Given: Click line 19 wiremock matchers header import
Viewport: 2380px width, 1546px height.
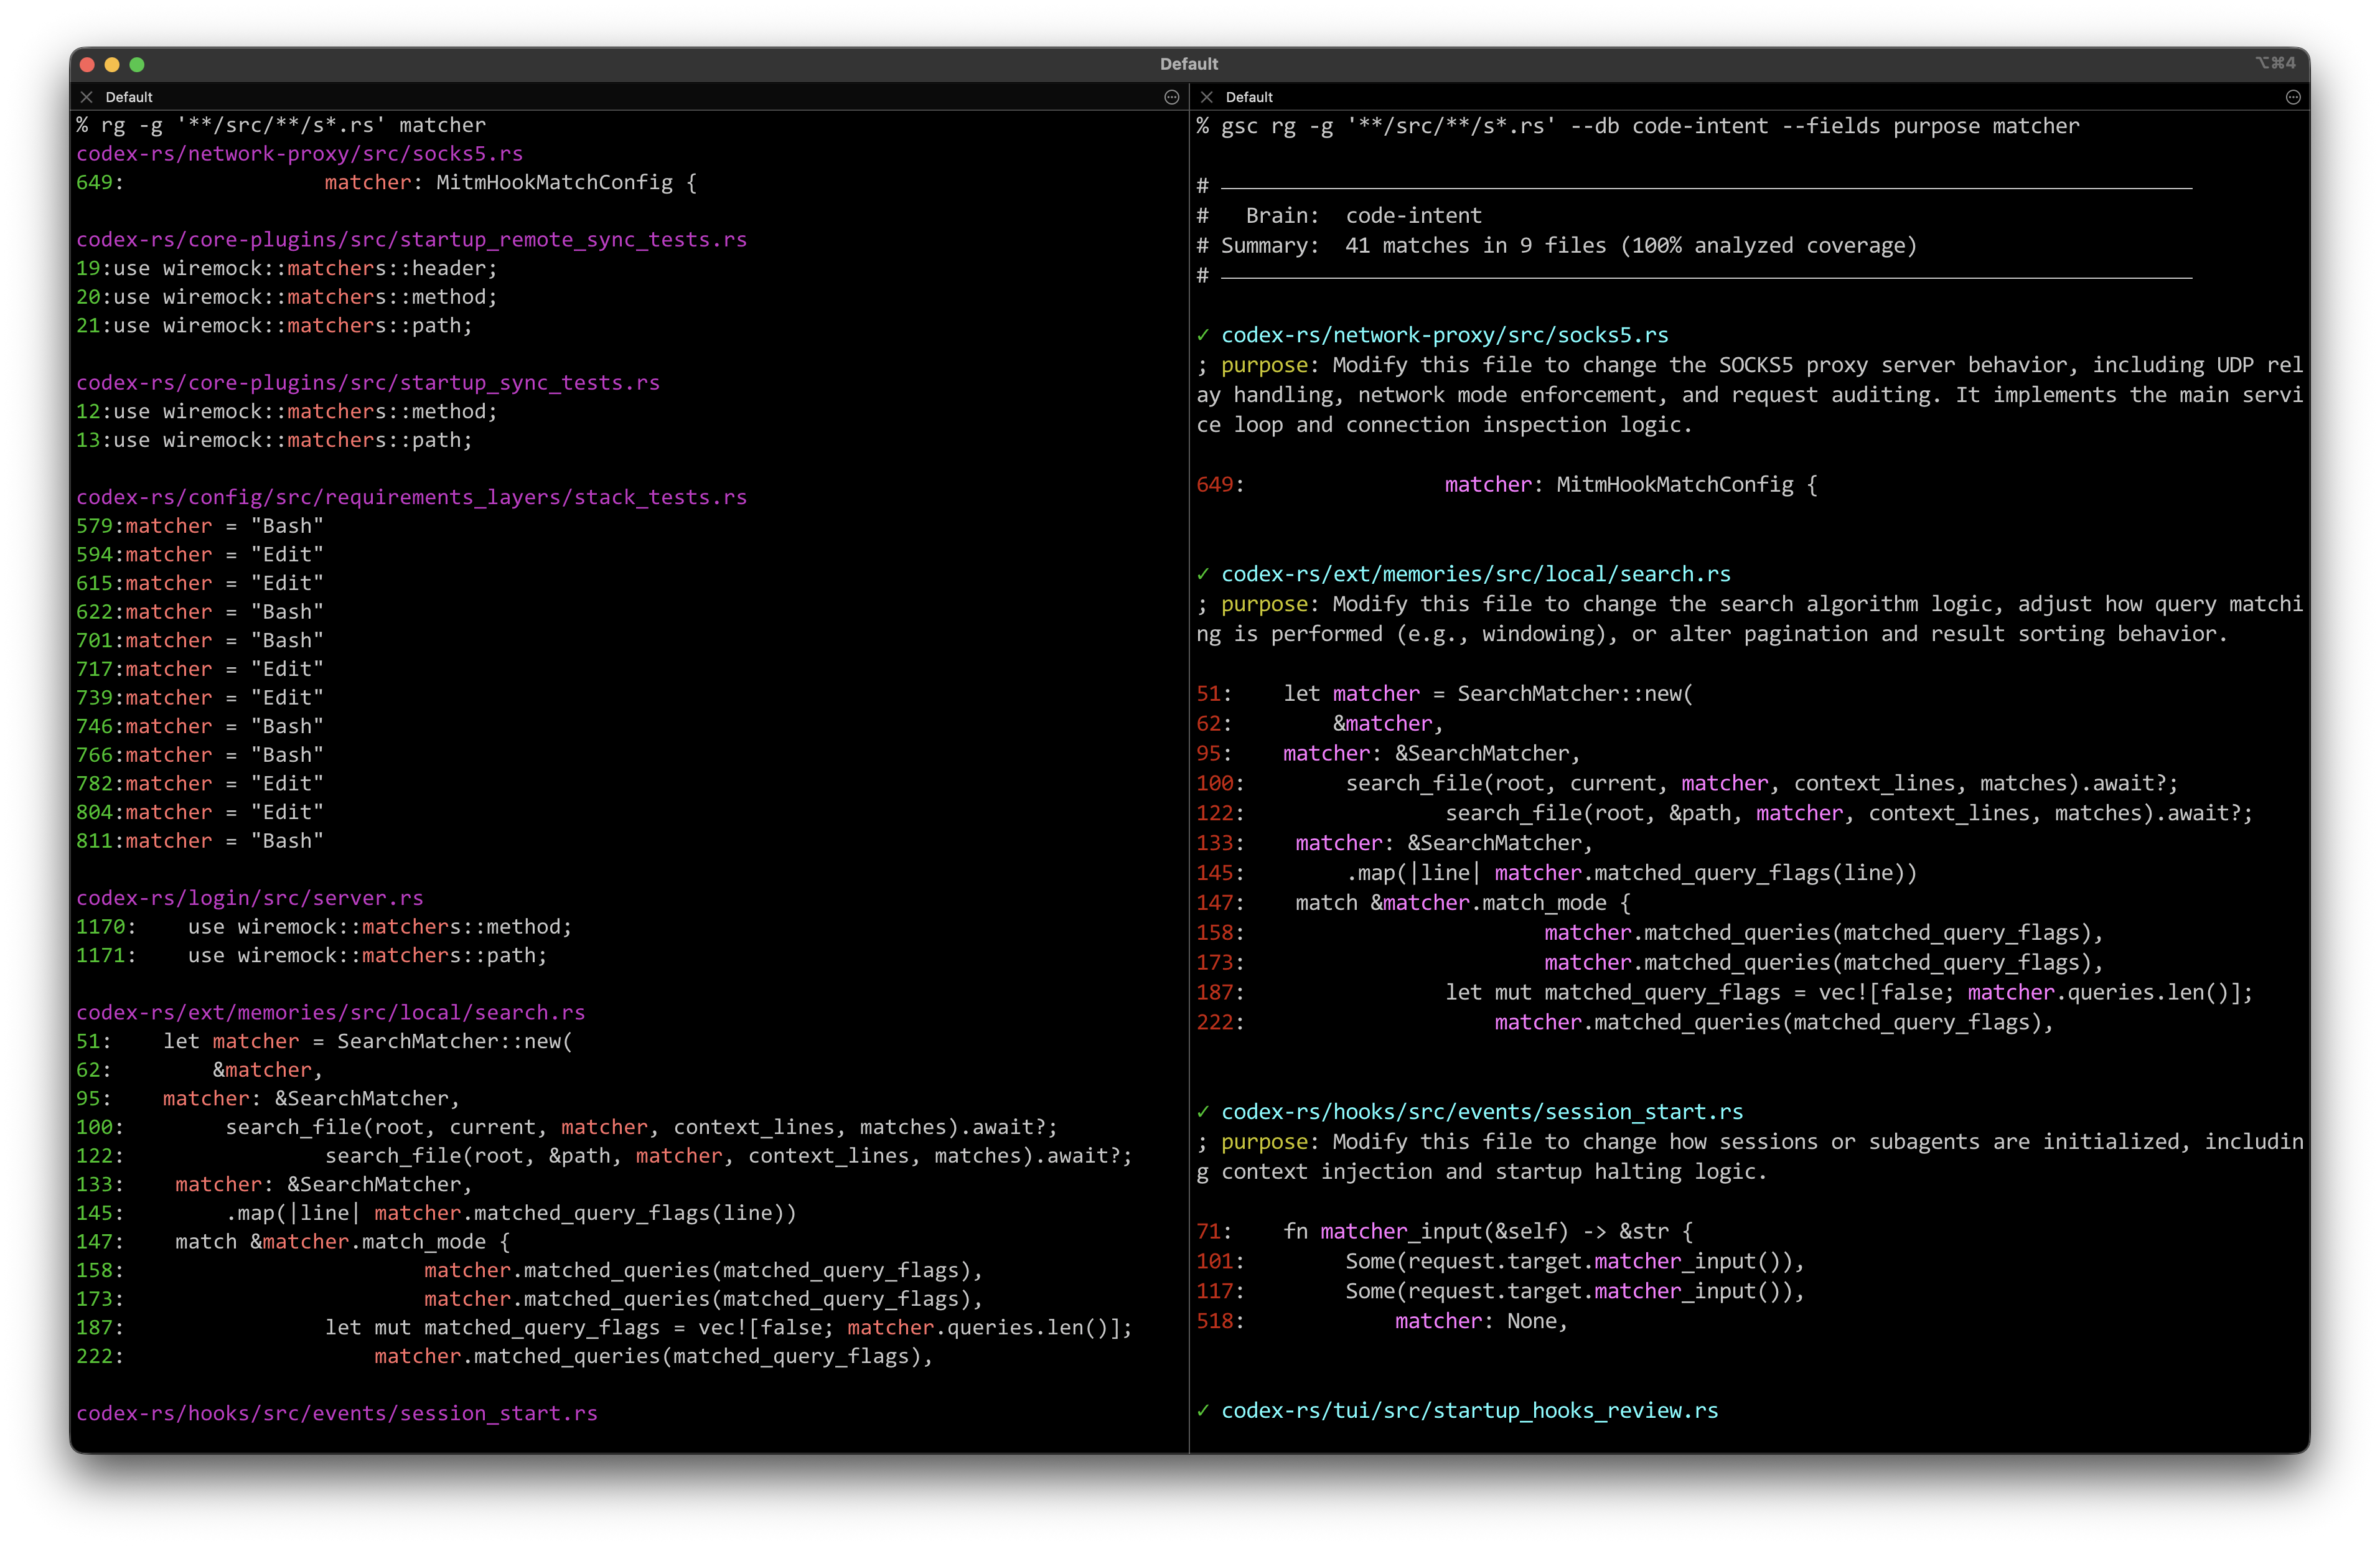Looking at the screenshot, I should (x=287, y=268).
